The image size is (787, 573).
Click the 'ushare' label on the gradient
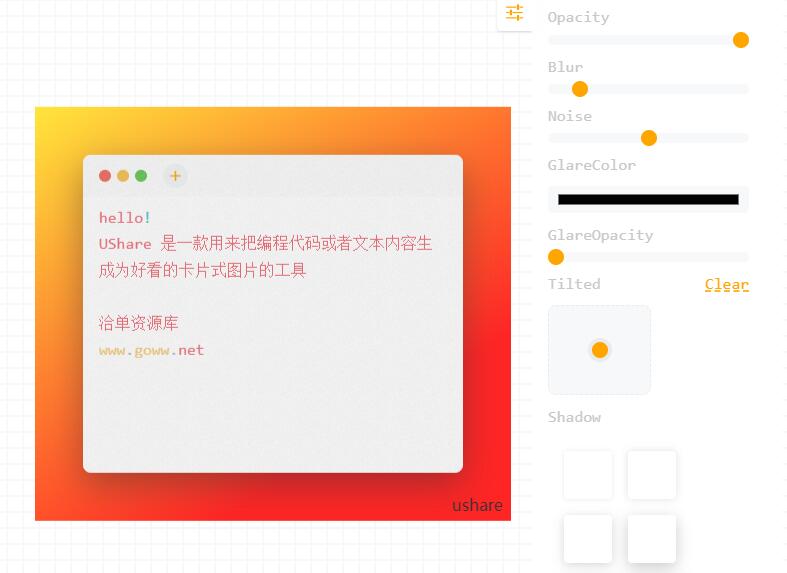(477, 505)
